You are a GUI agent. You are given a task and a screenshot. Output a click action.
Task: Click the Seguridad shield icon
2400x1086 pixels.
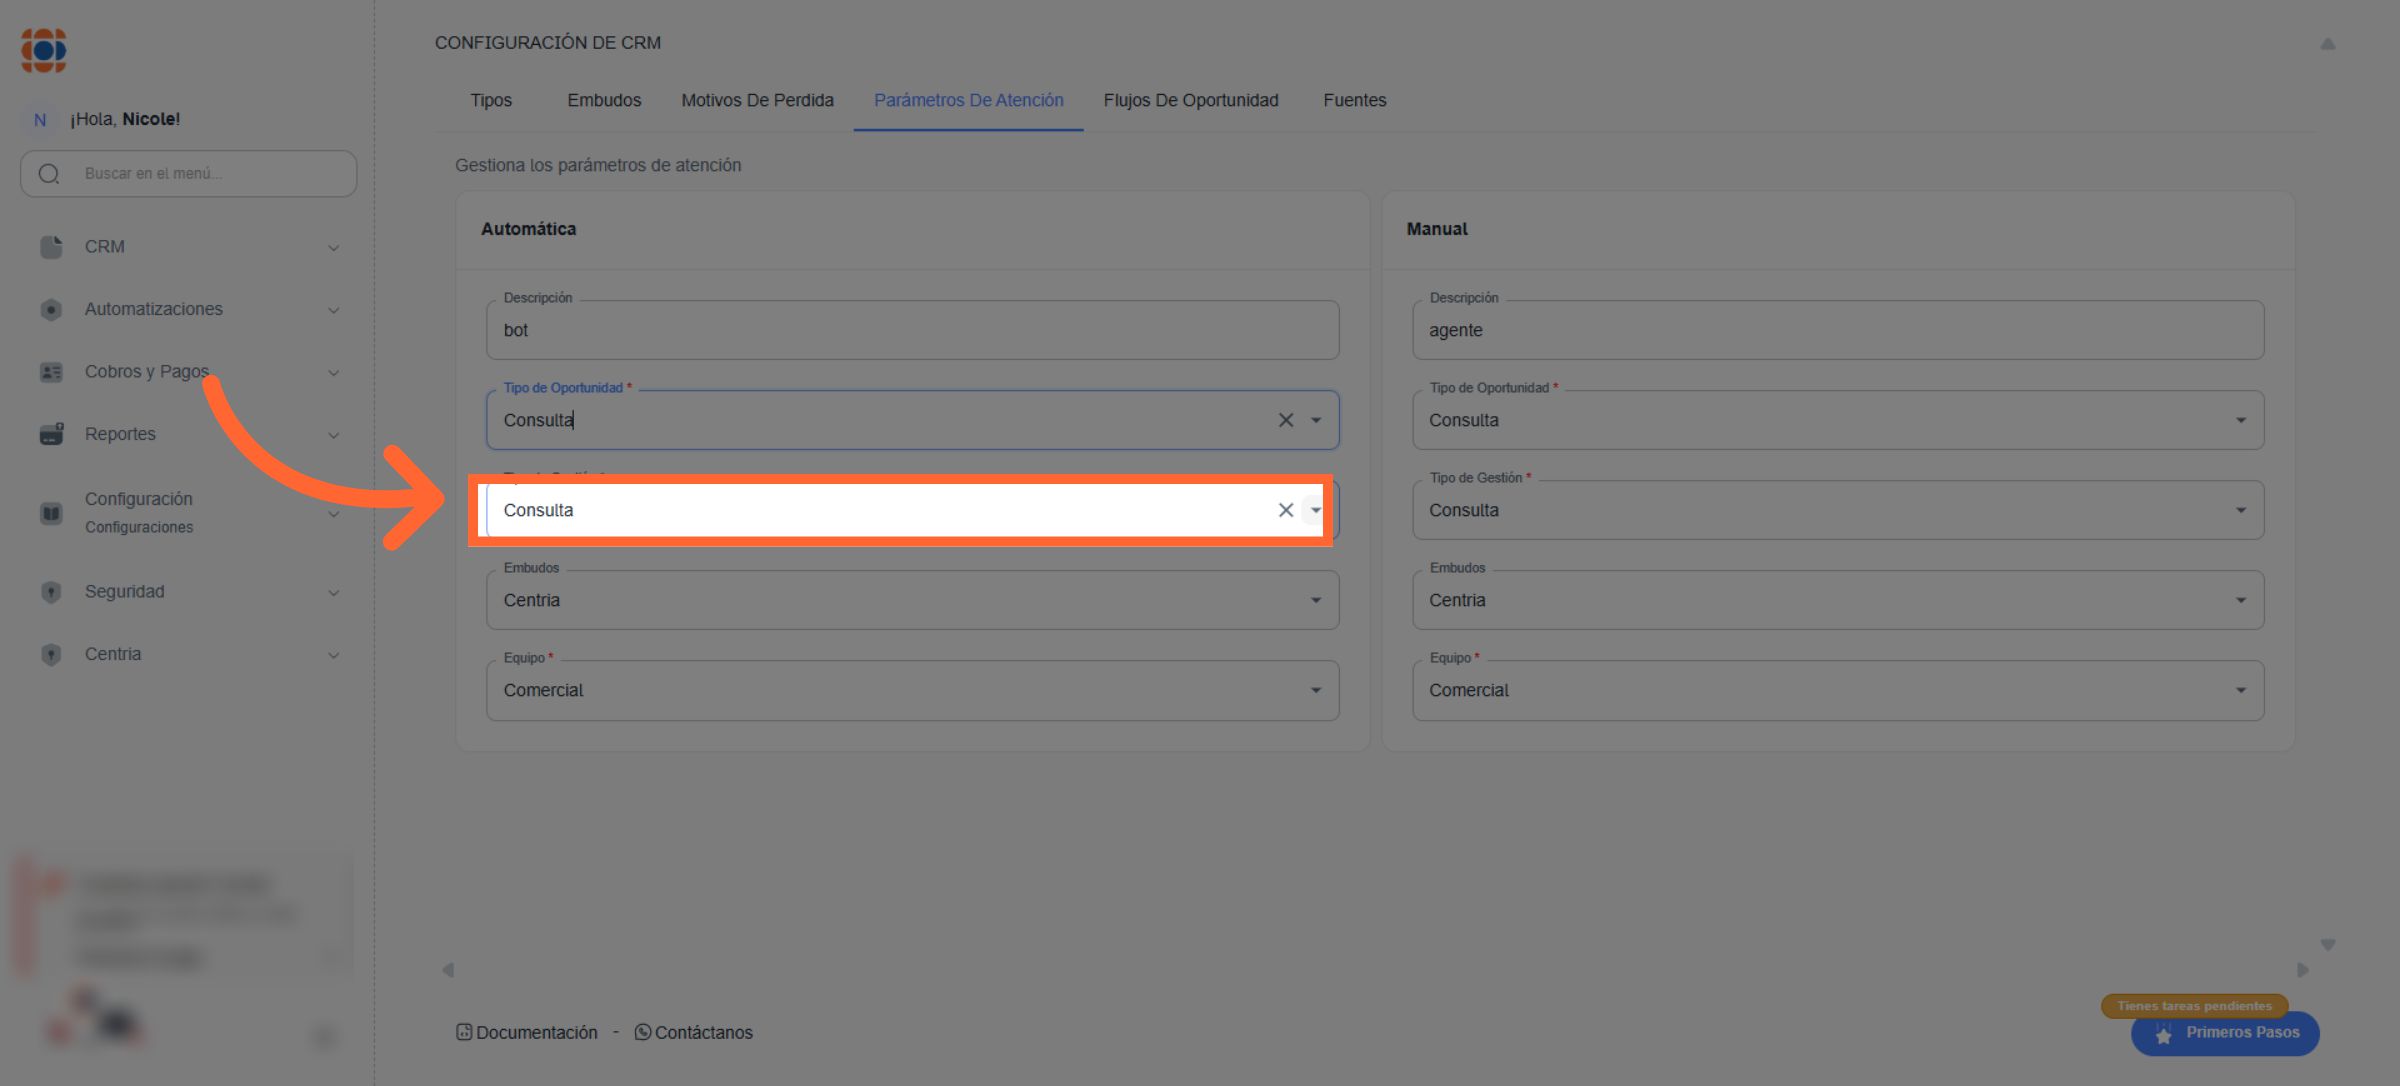tap(51, 592)
